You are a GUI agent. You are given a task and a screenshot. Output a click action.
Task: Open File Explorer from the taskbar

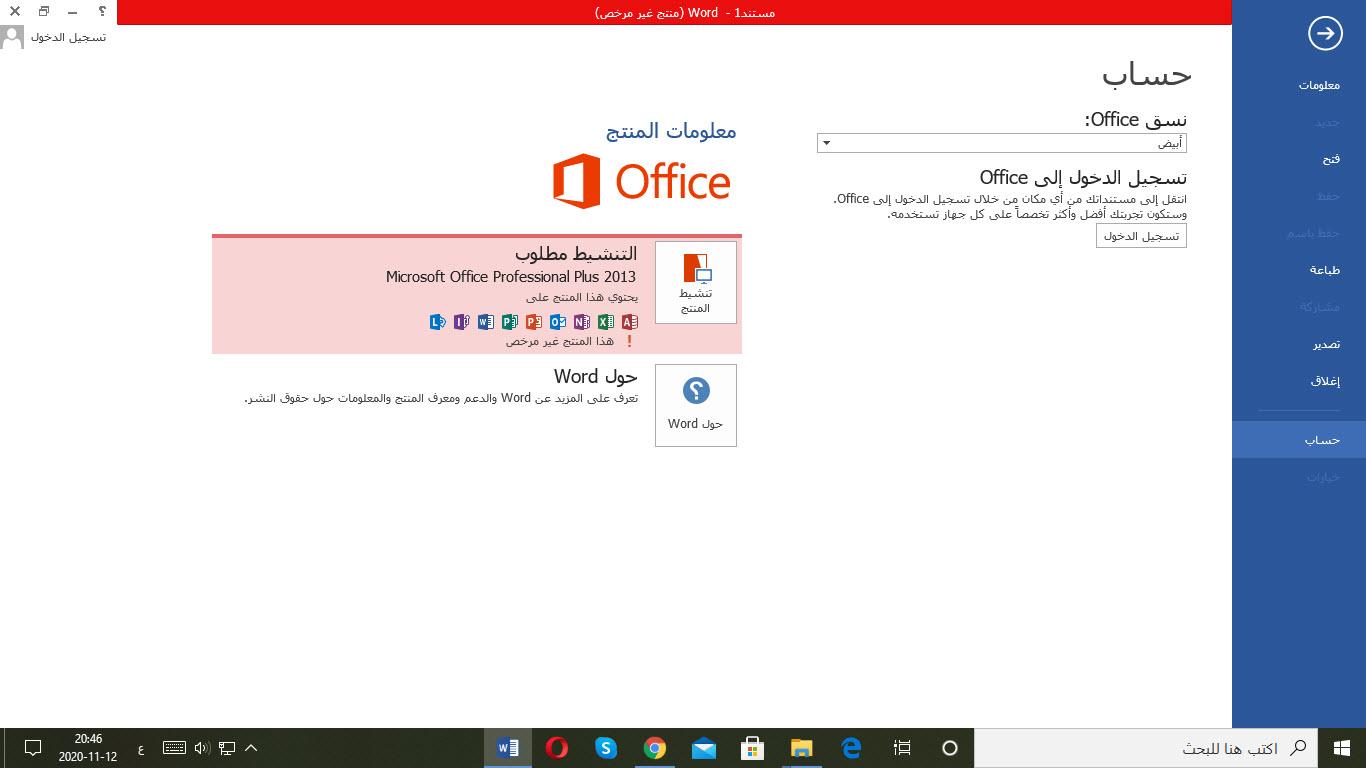(802, 748)
